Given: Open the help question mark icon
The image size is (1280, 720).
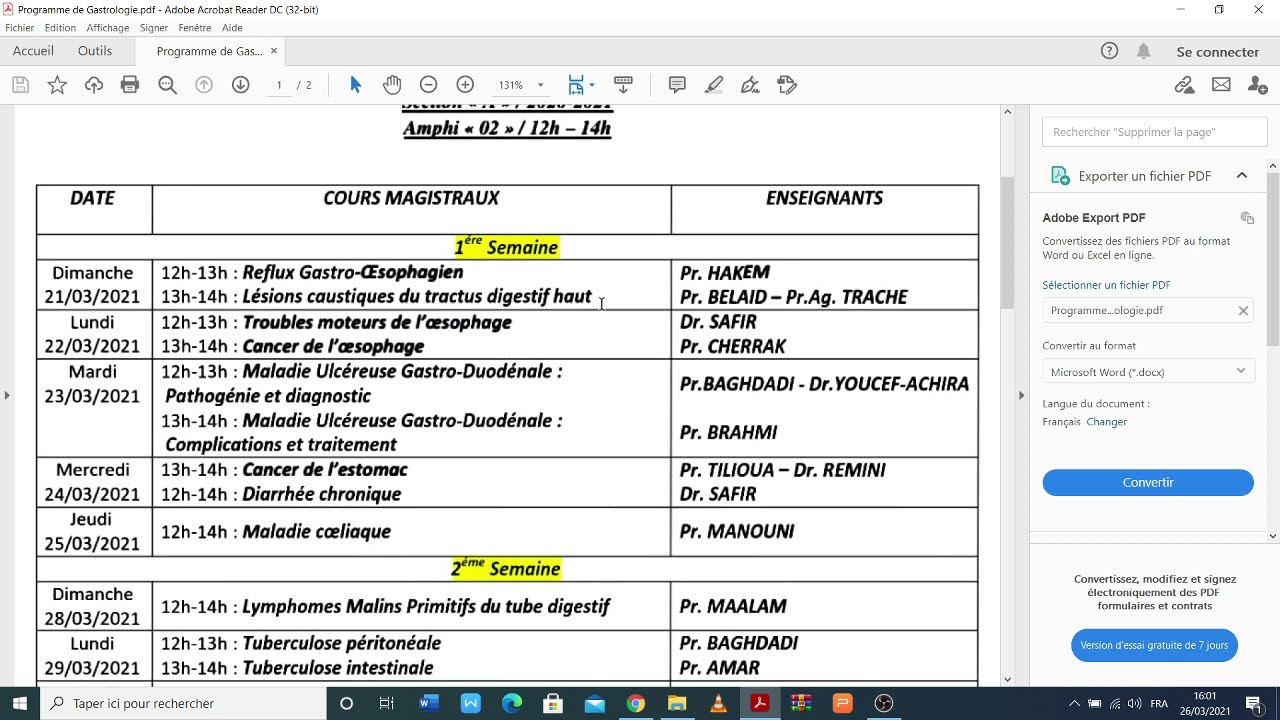Looking at the screenshot, I should click(1109, 51).
